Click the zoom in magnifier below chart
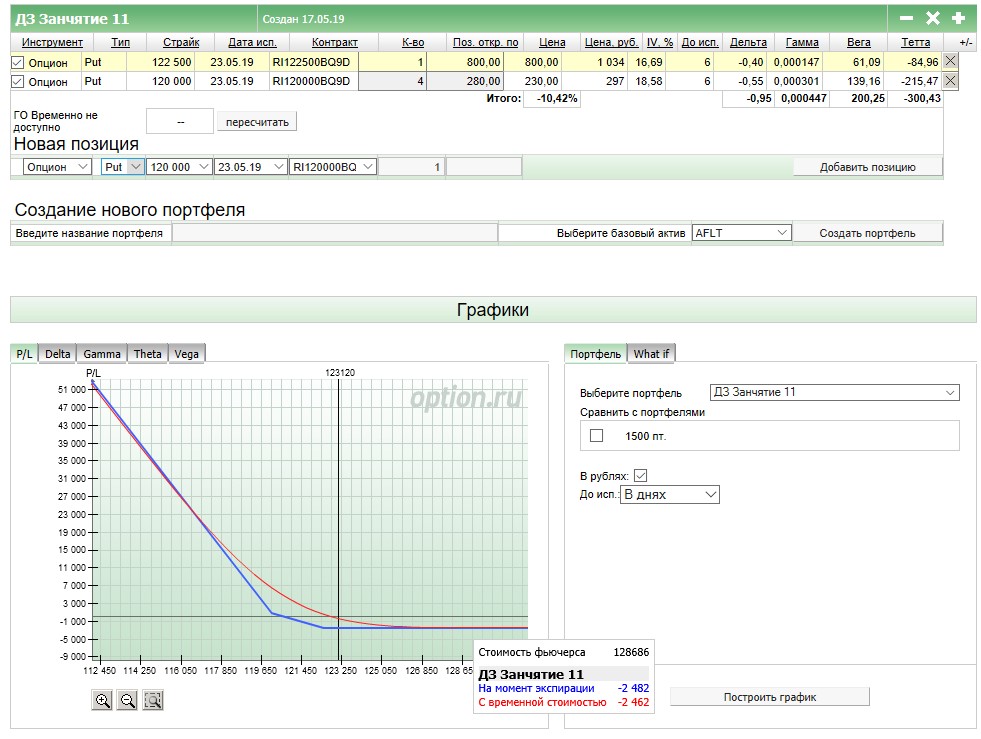 (x=102, y=701)
